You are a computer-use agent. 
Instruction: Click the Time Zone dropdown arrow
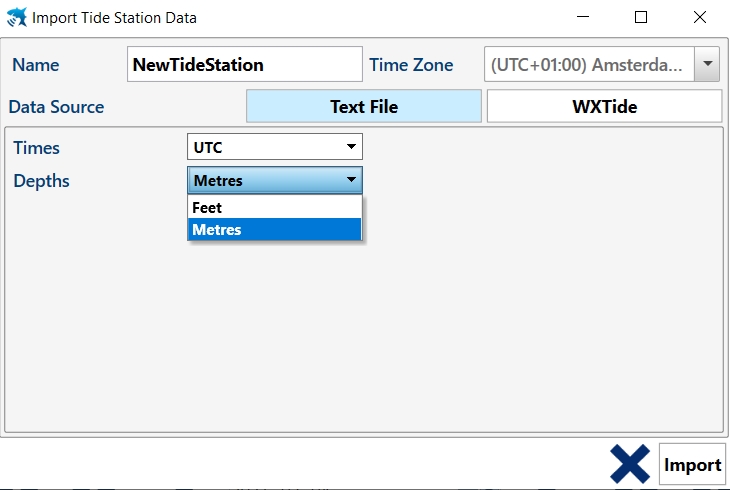(707, 65)
